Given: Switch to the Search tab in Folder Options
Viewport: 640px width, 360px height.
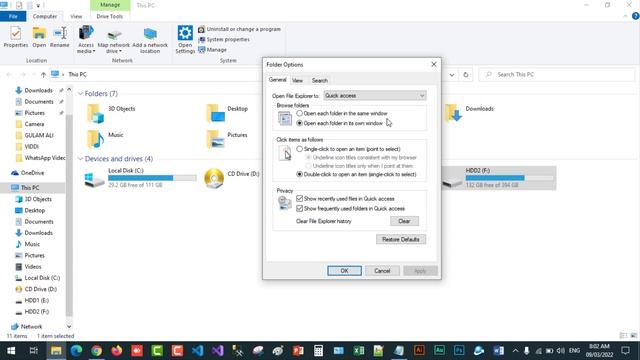Looking at the screenshot, I should [x=320, y=80].
